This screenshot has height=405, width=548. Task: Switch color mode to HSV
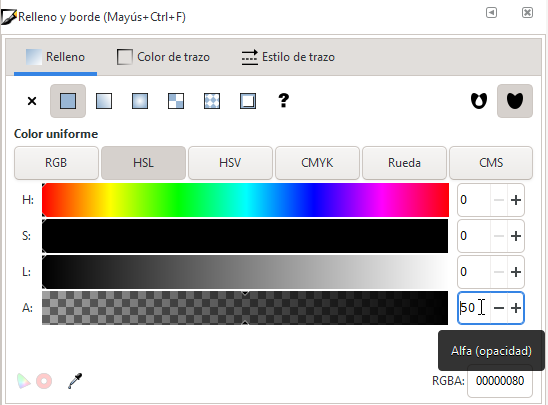[x=230, y=163]
